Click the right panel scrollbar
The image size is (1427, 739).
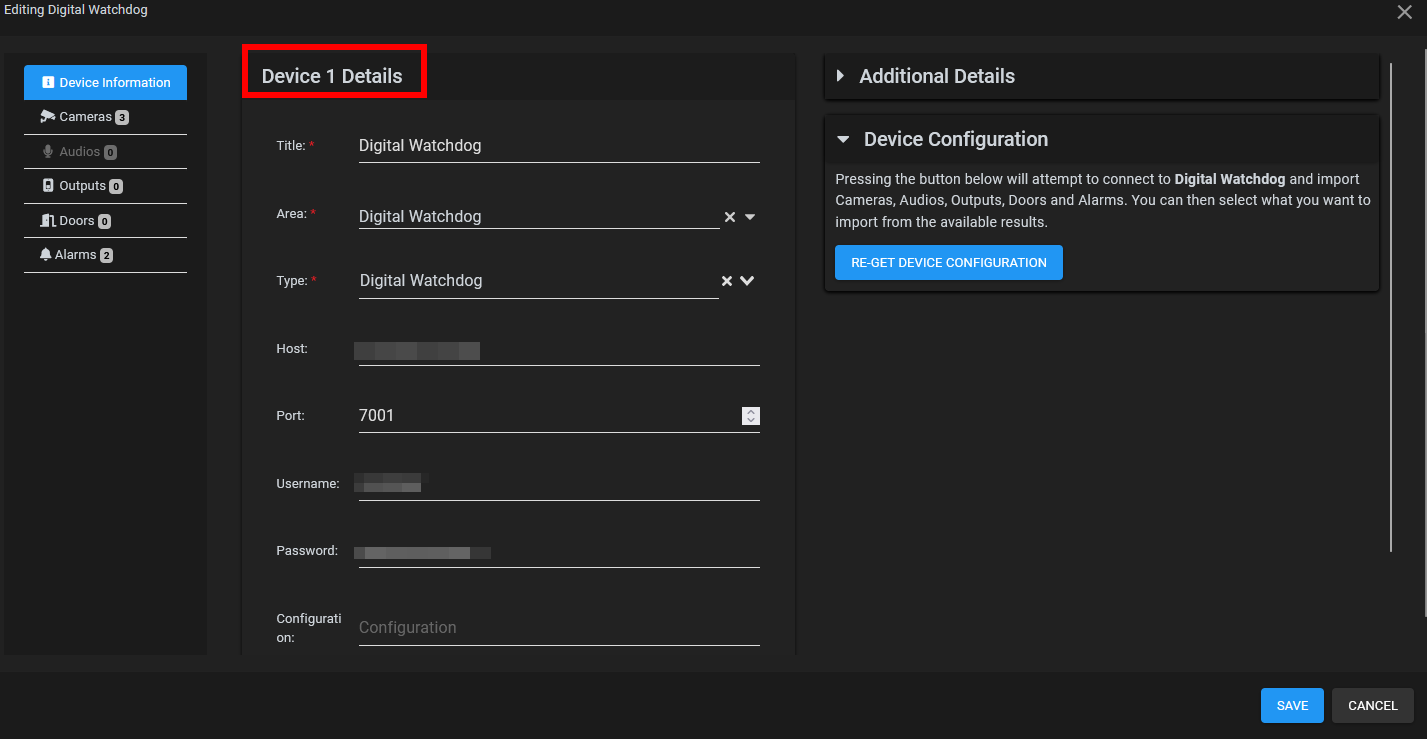click(x=1391, y=300)
